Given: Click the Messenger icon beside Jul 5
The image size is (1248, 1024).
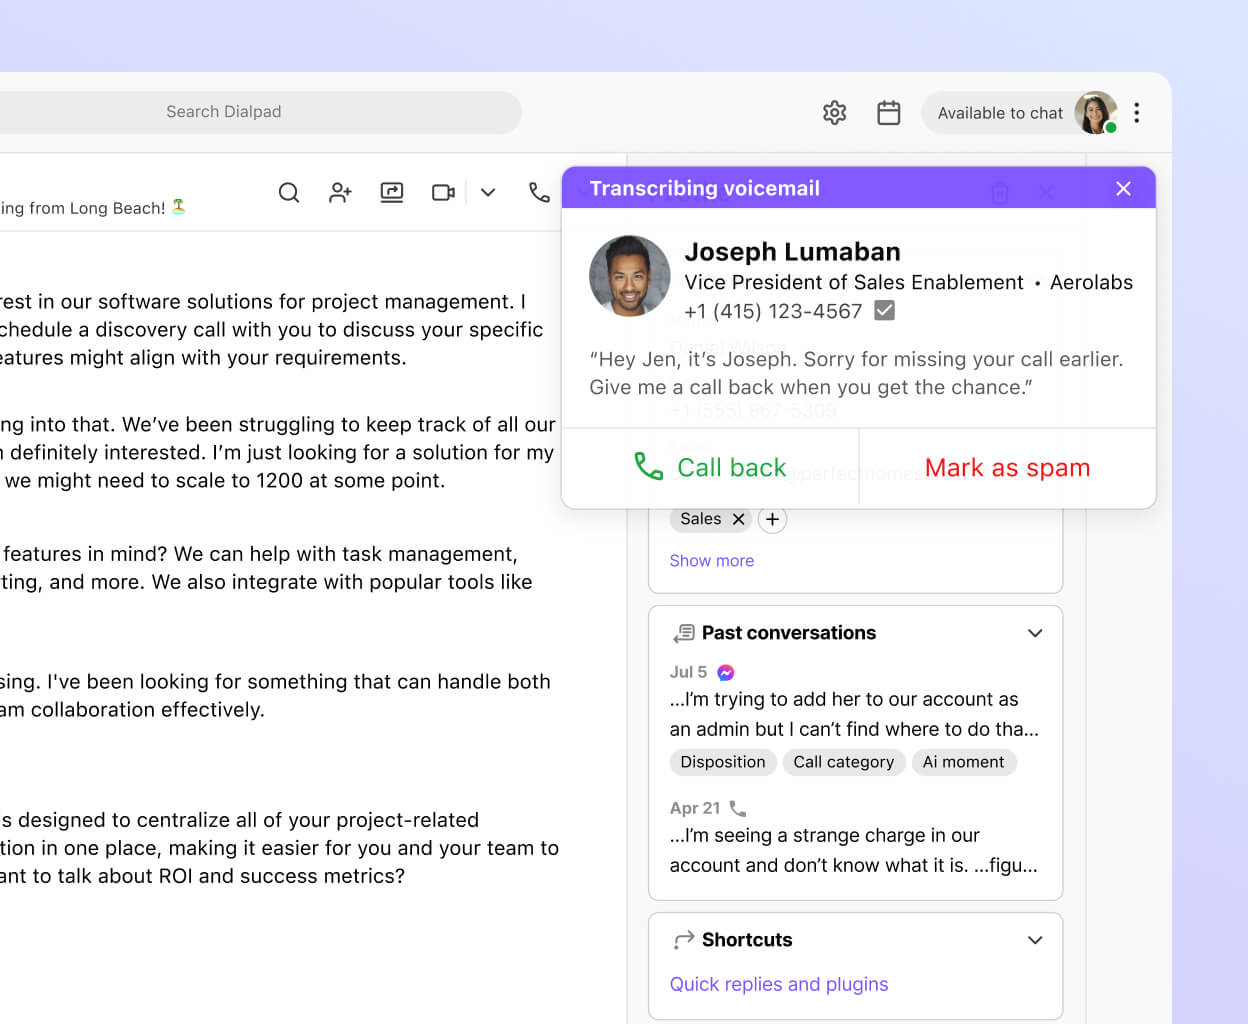Looking at the screenshot, I should coord(724,672).
